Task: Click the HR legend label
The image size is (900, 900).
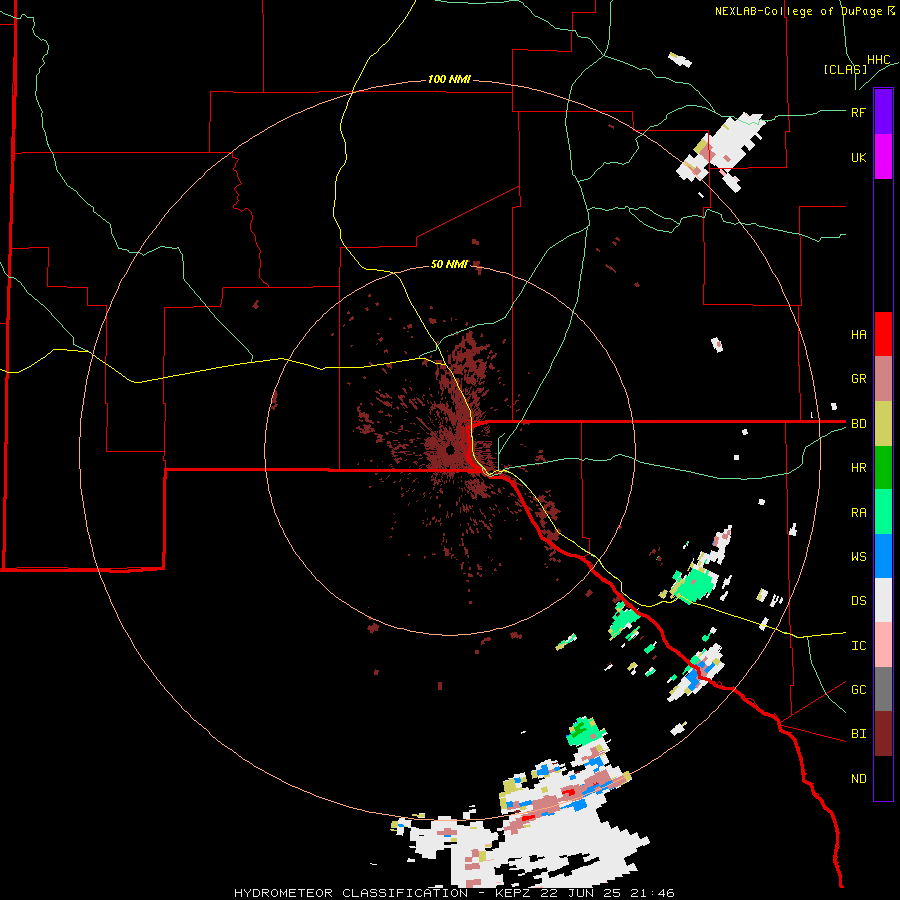Action: click(858, 468)
